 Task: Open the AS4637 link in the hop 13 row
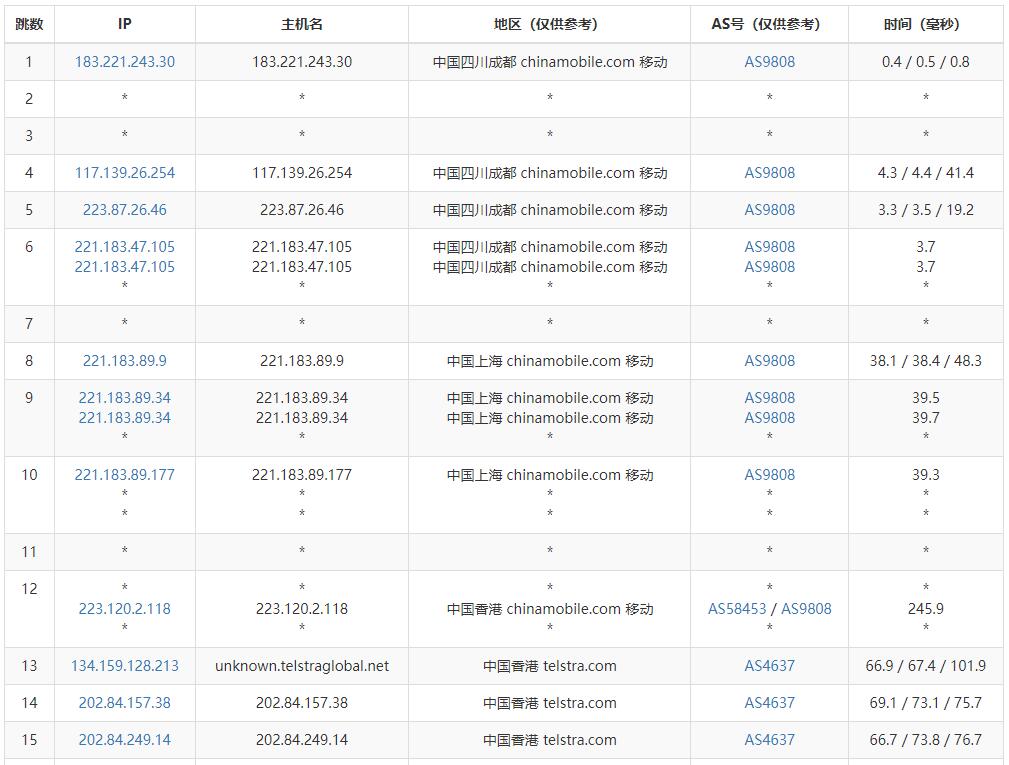[x=770, y=666]
